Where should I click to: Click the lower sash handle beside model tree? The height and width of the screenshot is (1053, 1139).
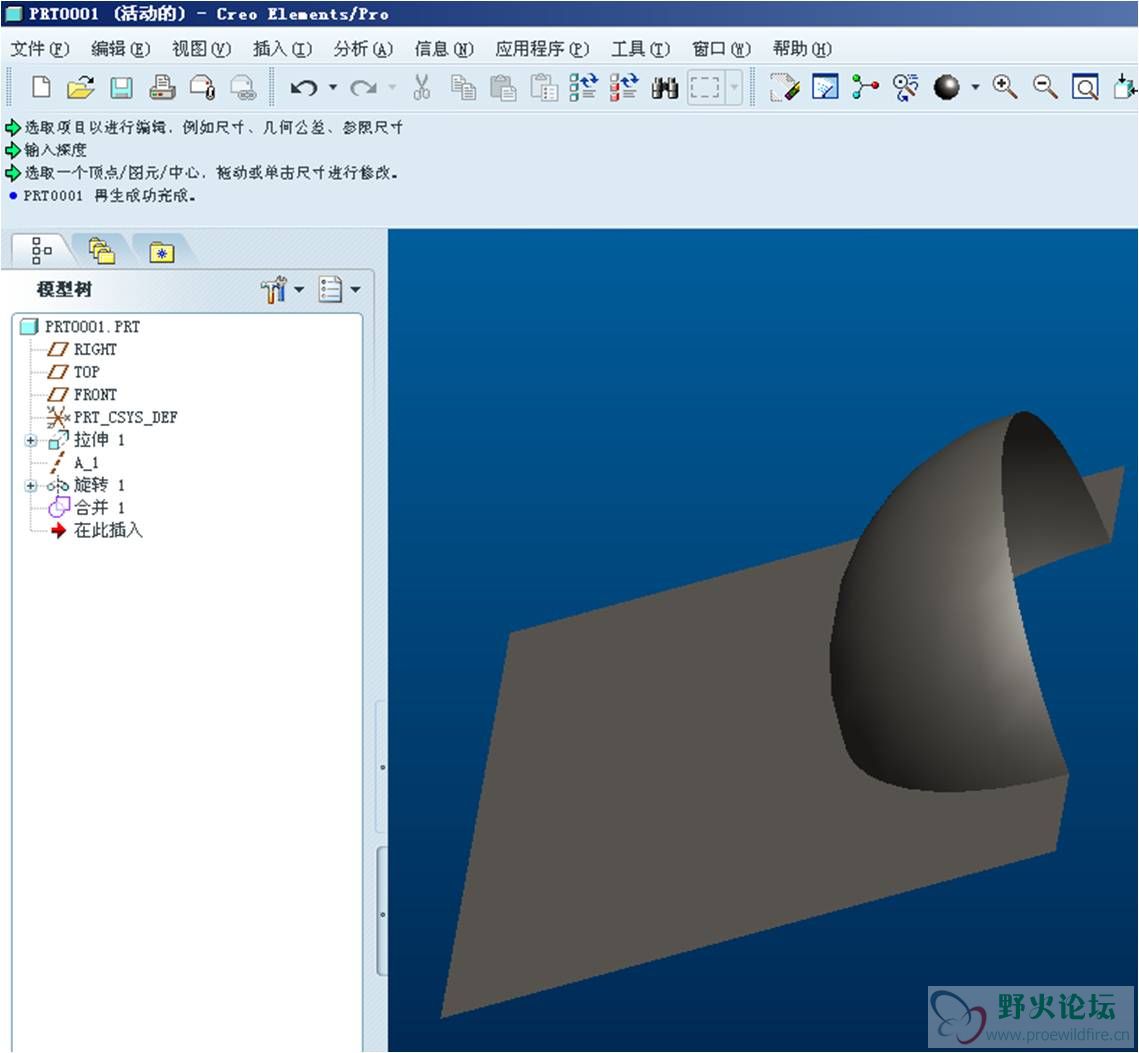point(382,914)
